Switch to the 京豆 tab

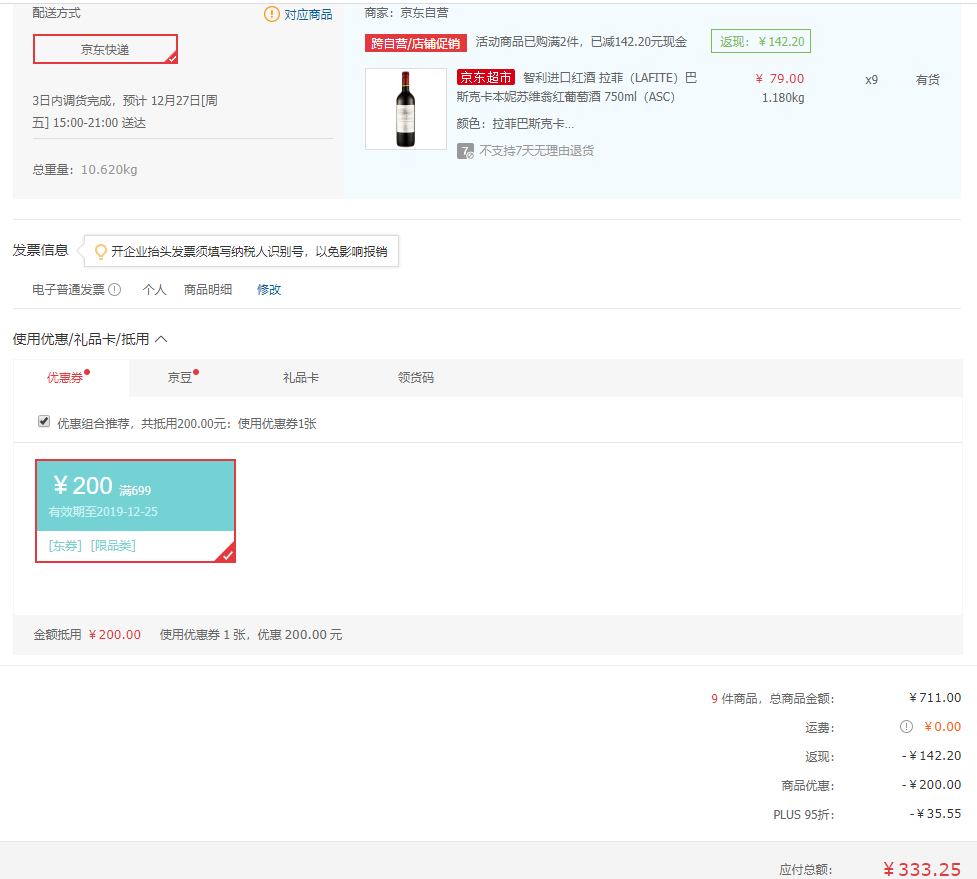coord(180,378)
